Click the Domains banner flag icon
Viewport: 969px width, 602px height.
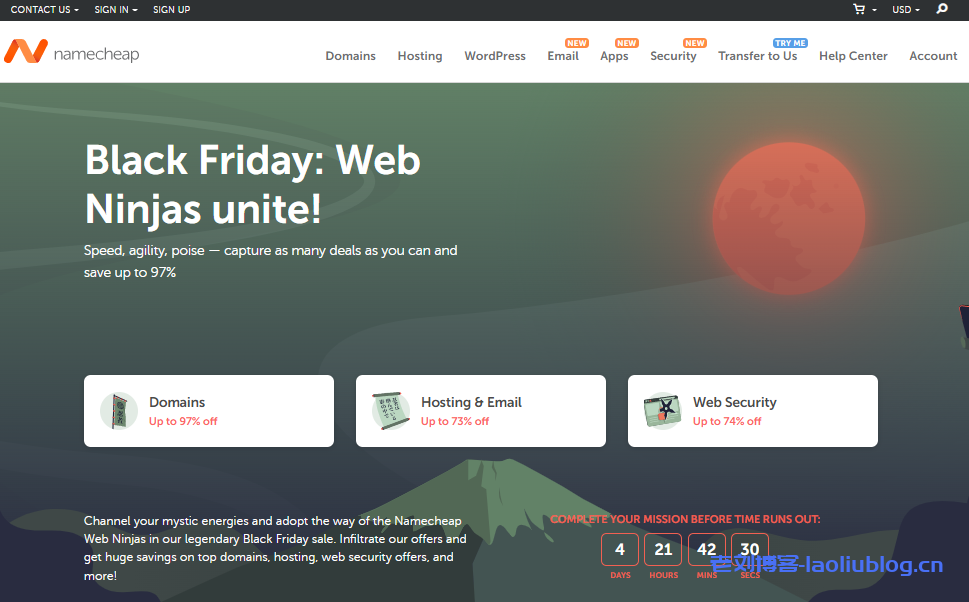pyautogui.click(x=119, y=411)
